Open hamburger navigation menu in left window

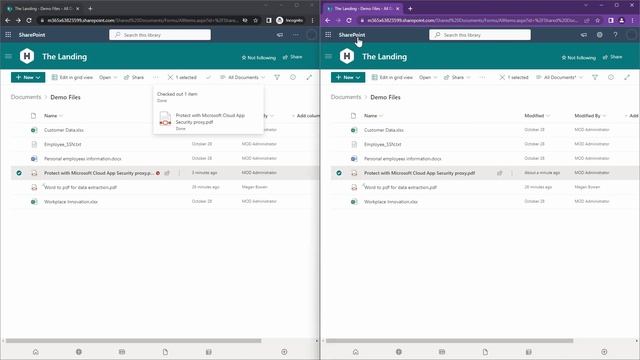(8, 56)
